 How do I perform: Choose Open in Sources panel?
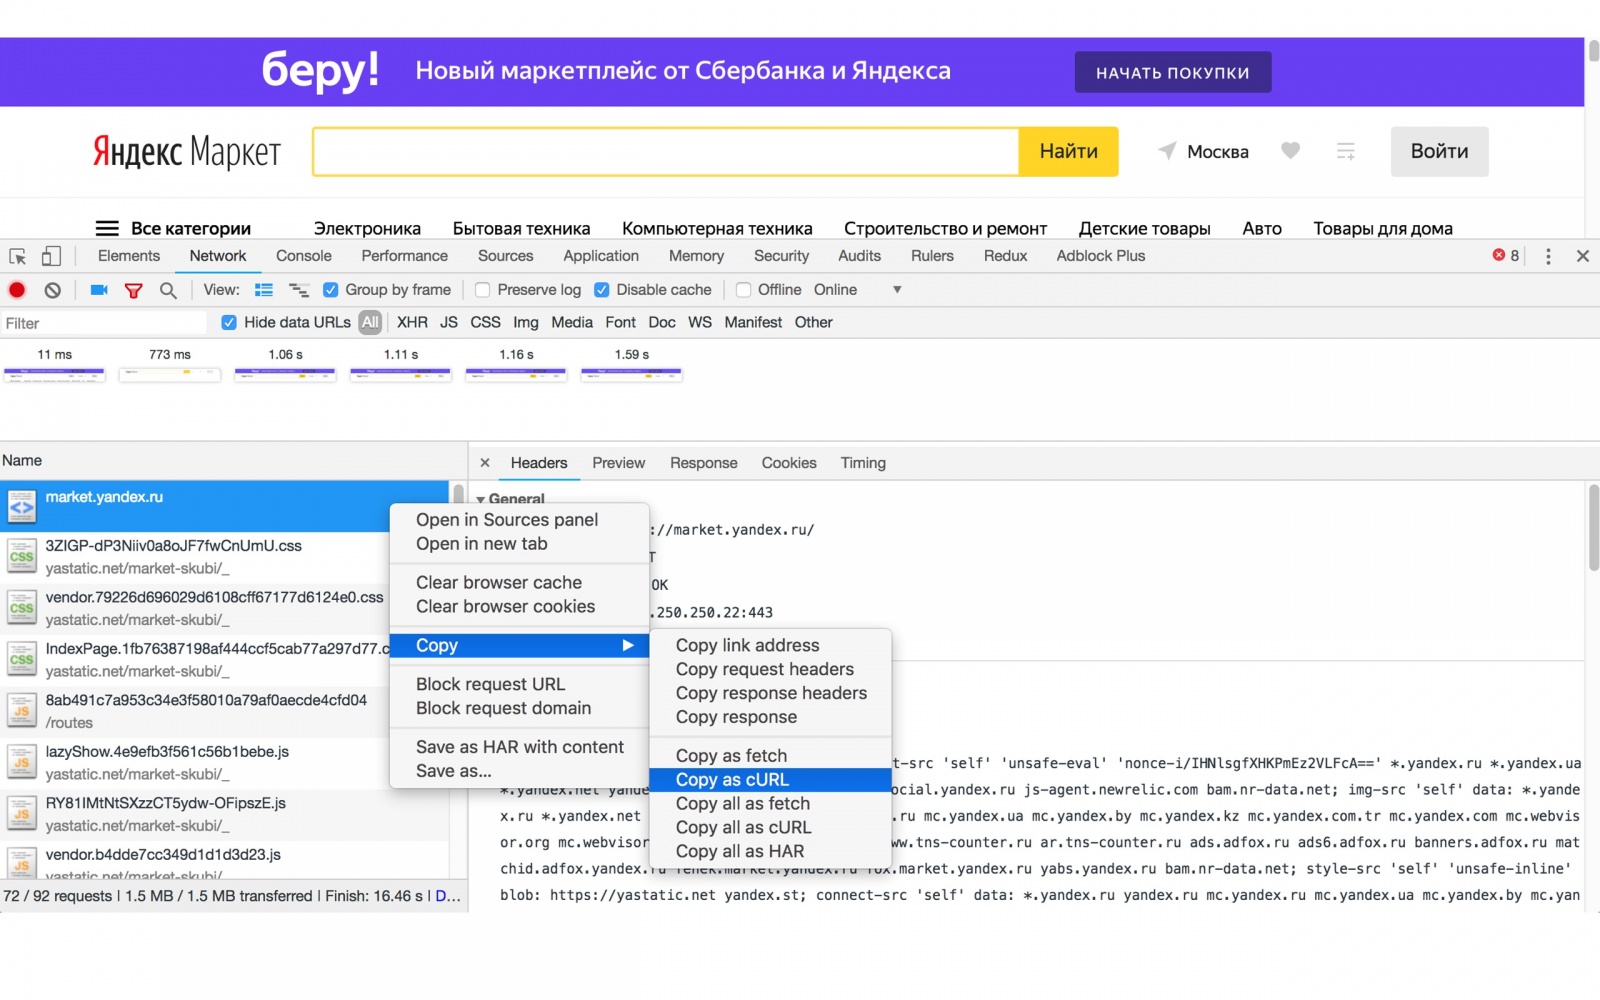519,520
